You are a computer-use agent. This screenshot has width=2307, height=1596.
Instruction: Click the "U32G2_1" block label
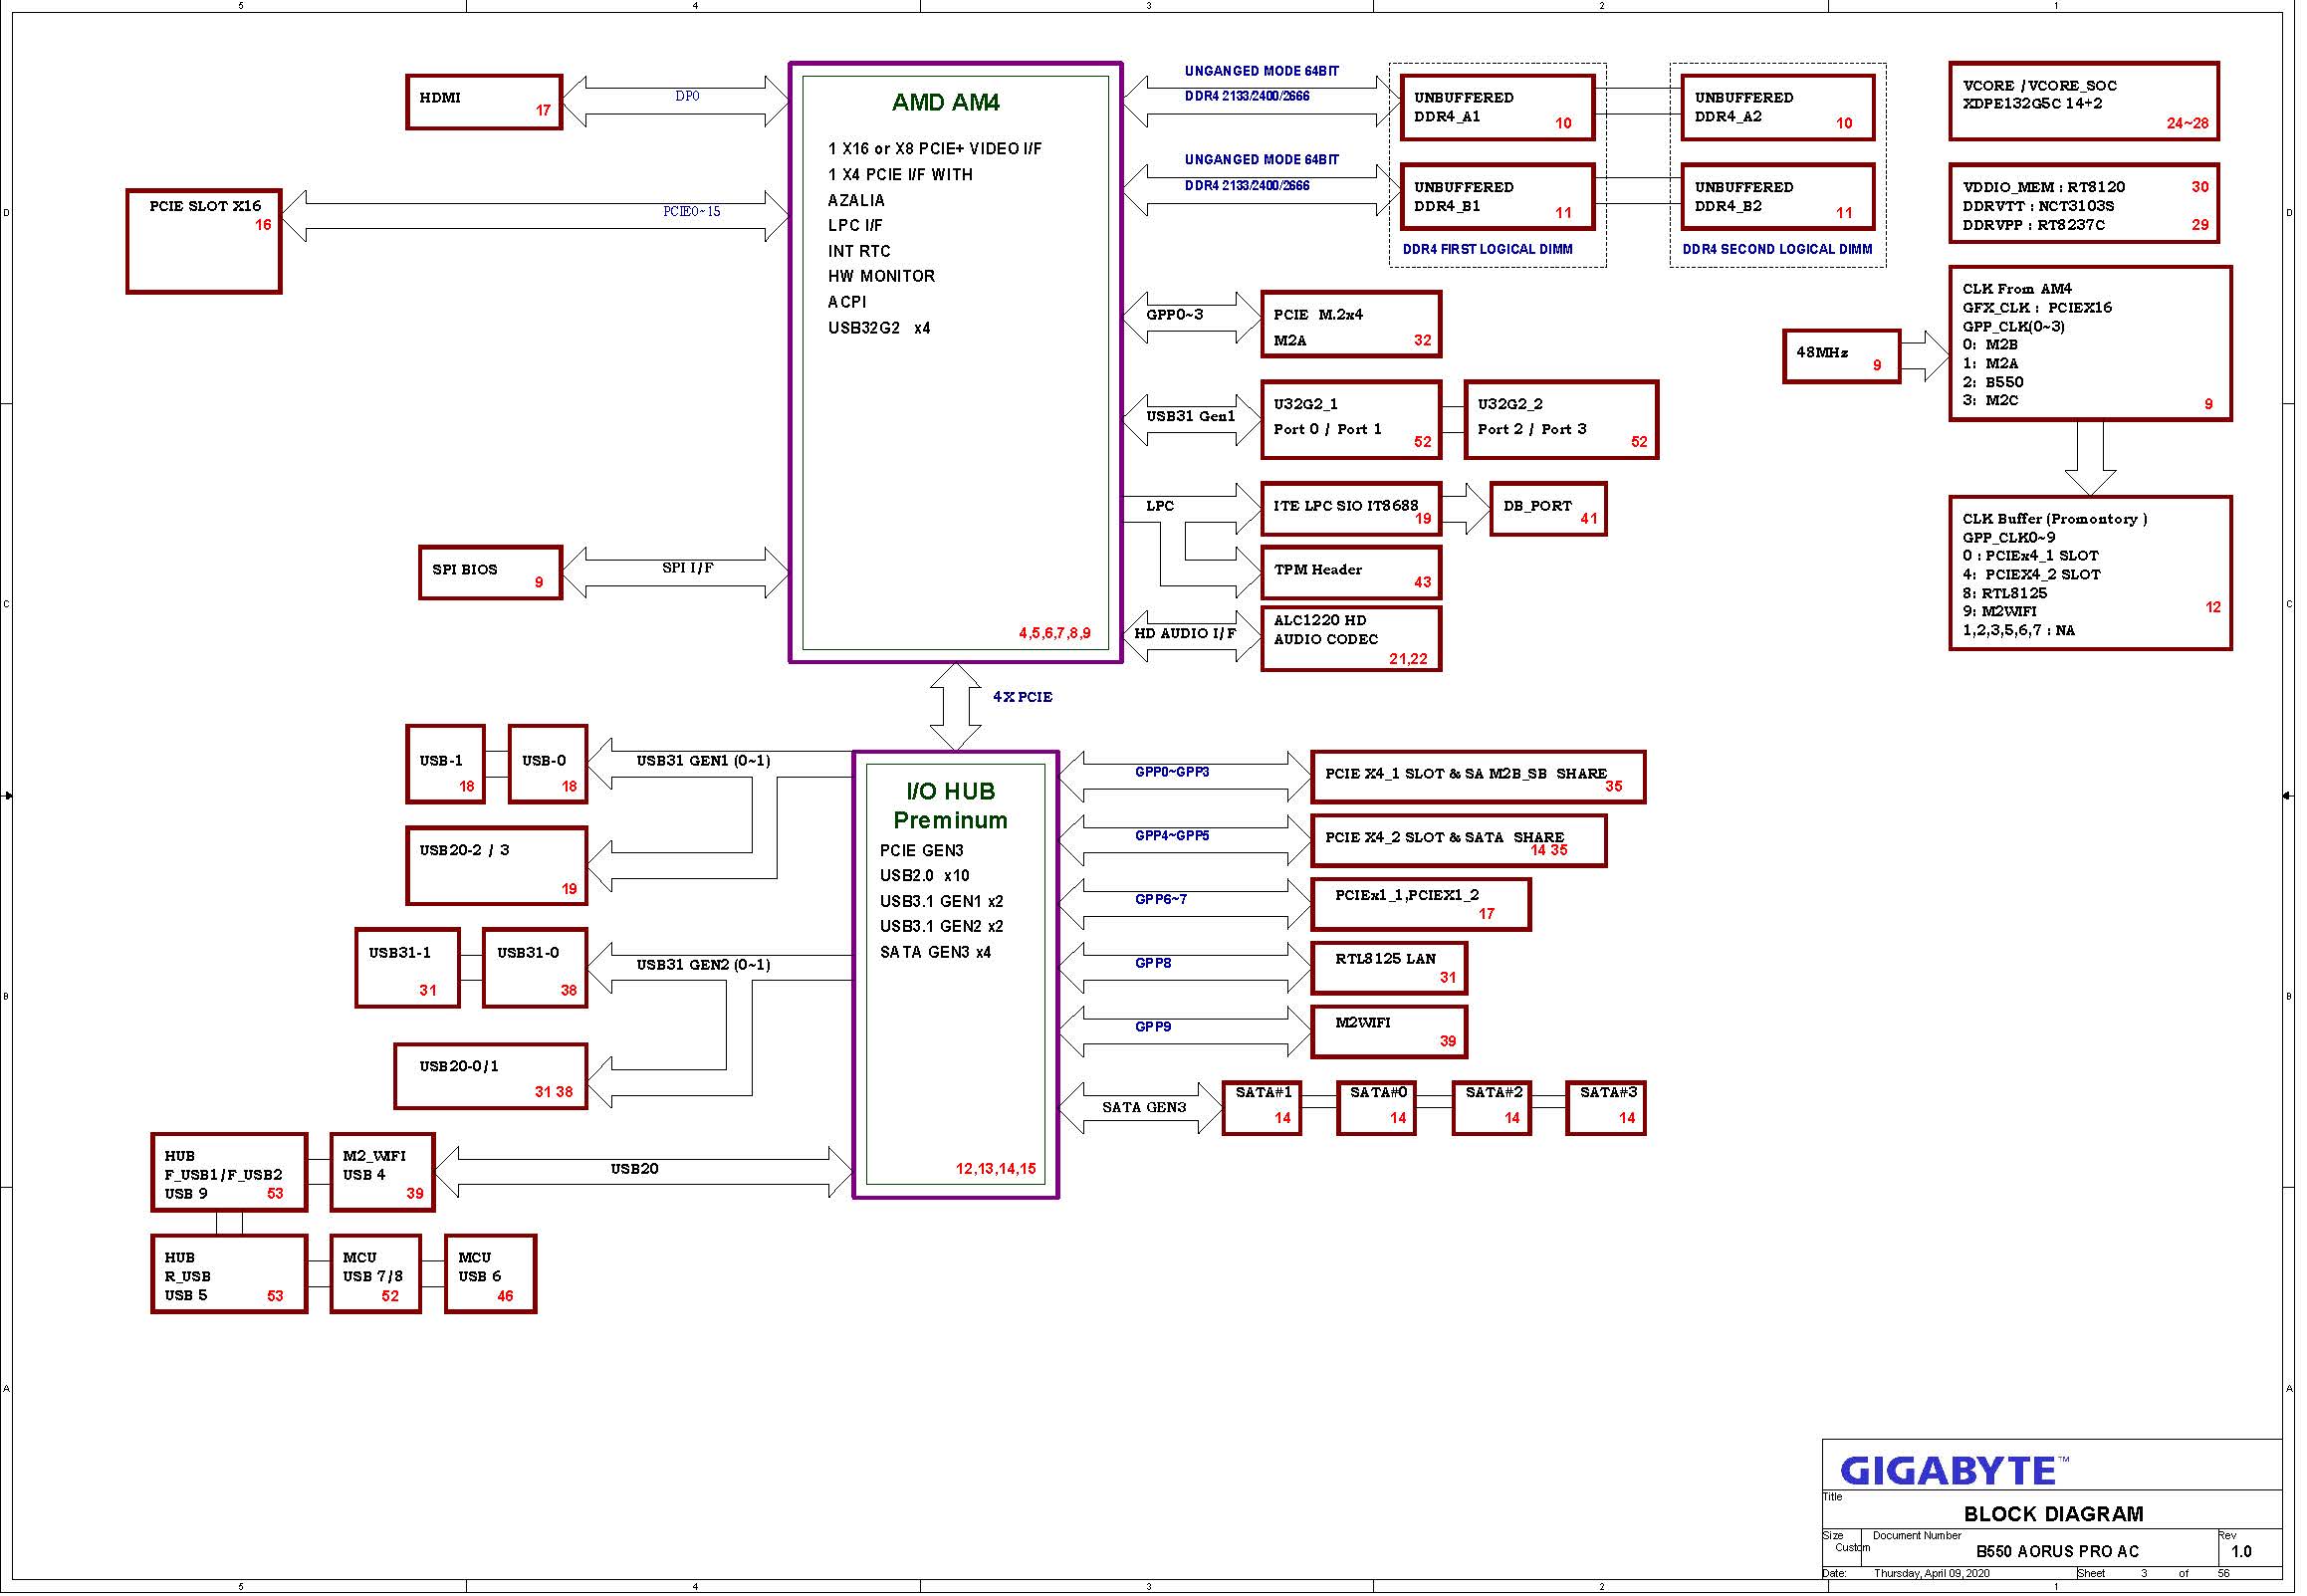click(1305, 404)
